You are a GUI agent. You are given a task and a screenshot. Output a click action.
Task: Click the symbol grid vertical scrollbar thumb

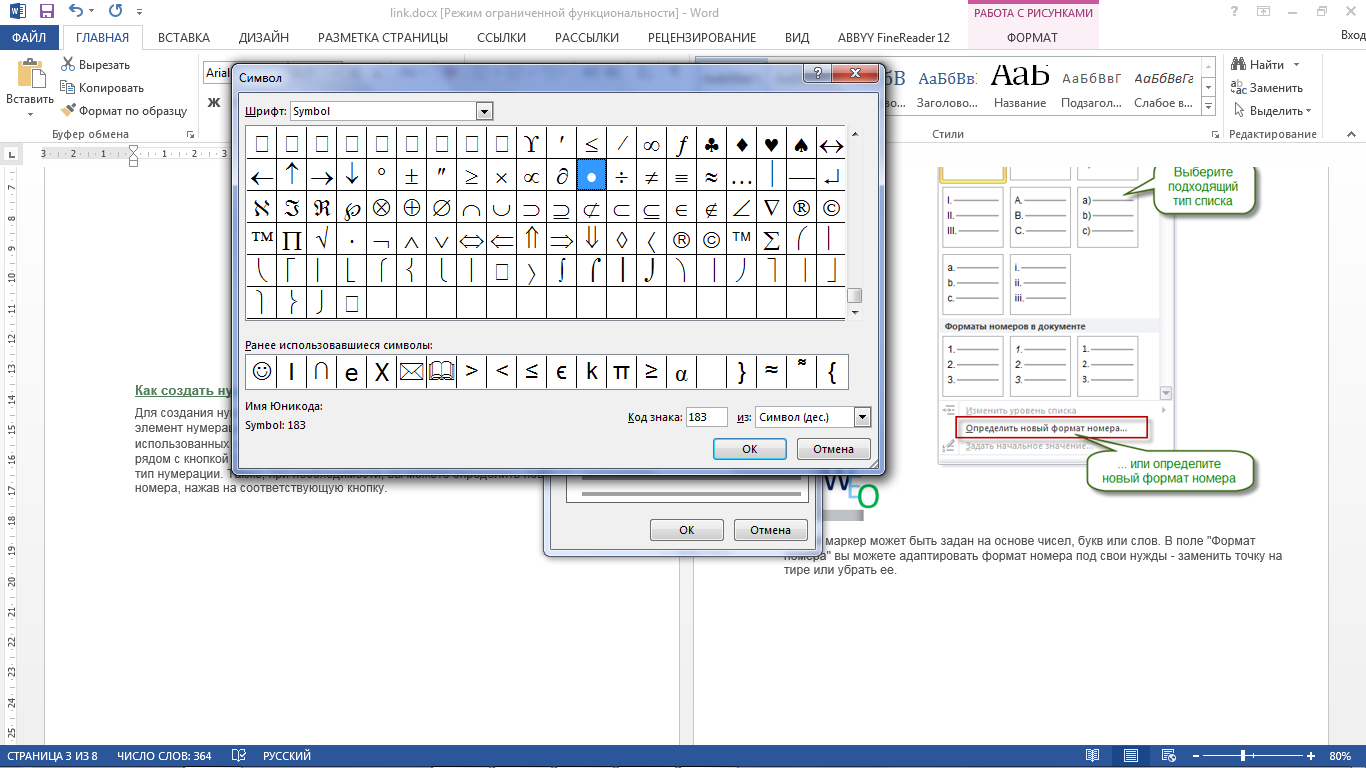click(854, 295)
